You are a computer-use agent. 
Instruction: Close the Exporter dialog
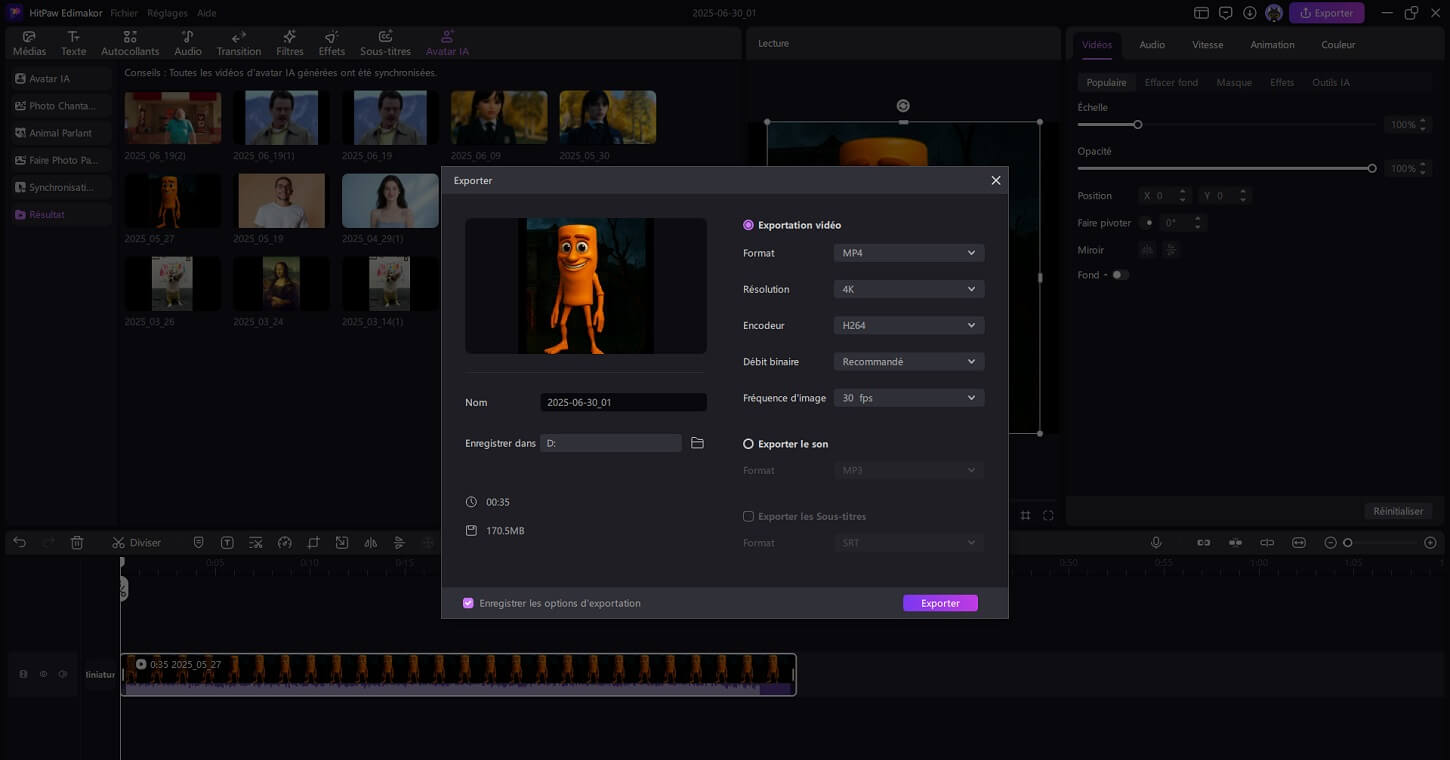995,180
